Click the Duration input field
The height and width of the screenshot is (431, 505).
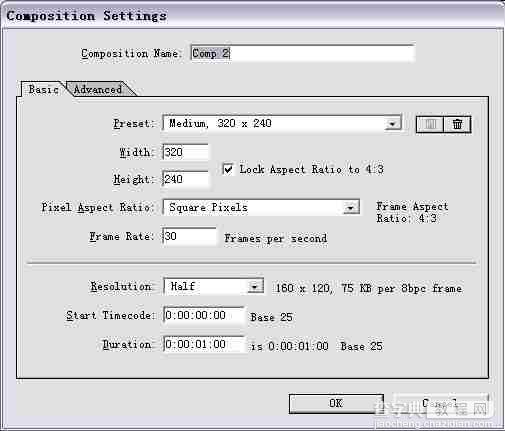tap(204, 344)
